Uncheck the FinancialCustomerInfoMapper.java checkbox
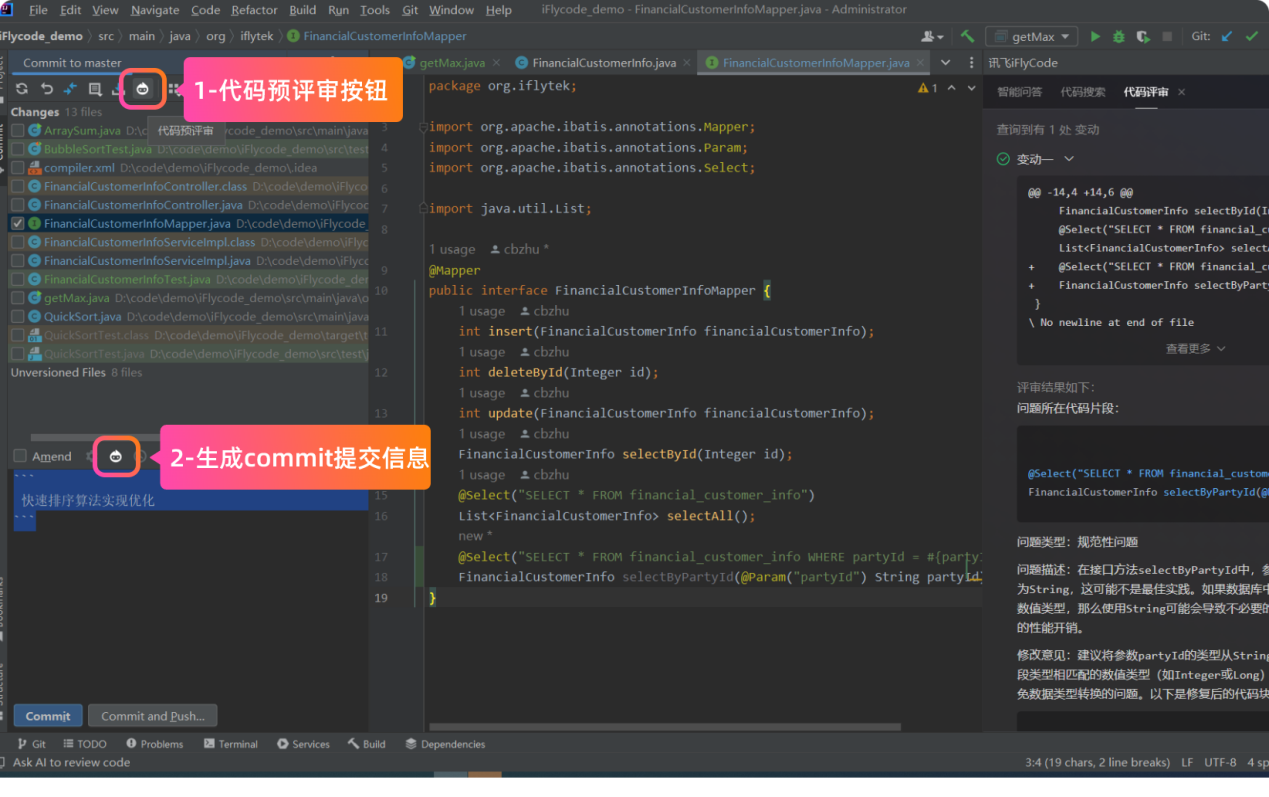 [x=18, y=224]
